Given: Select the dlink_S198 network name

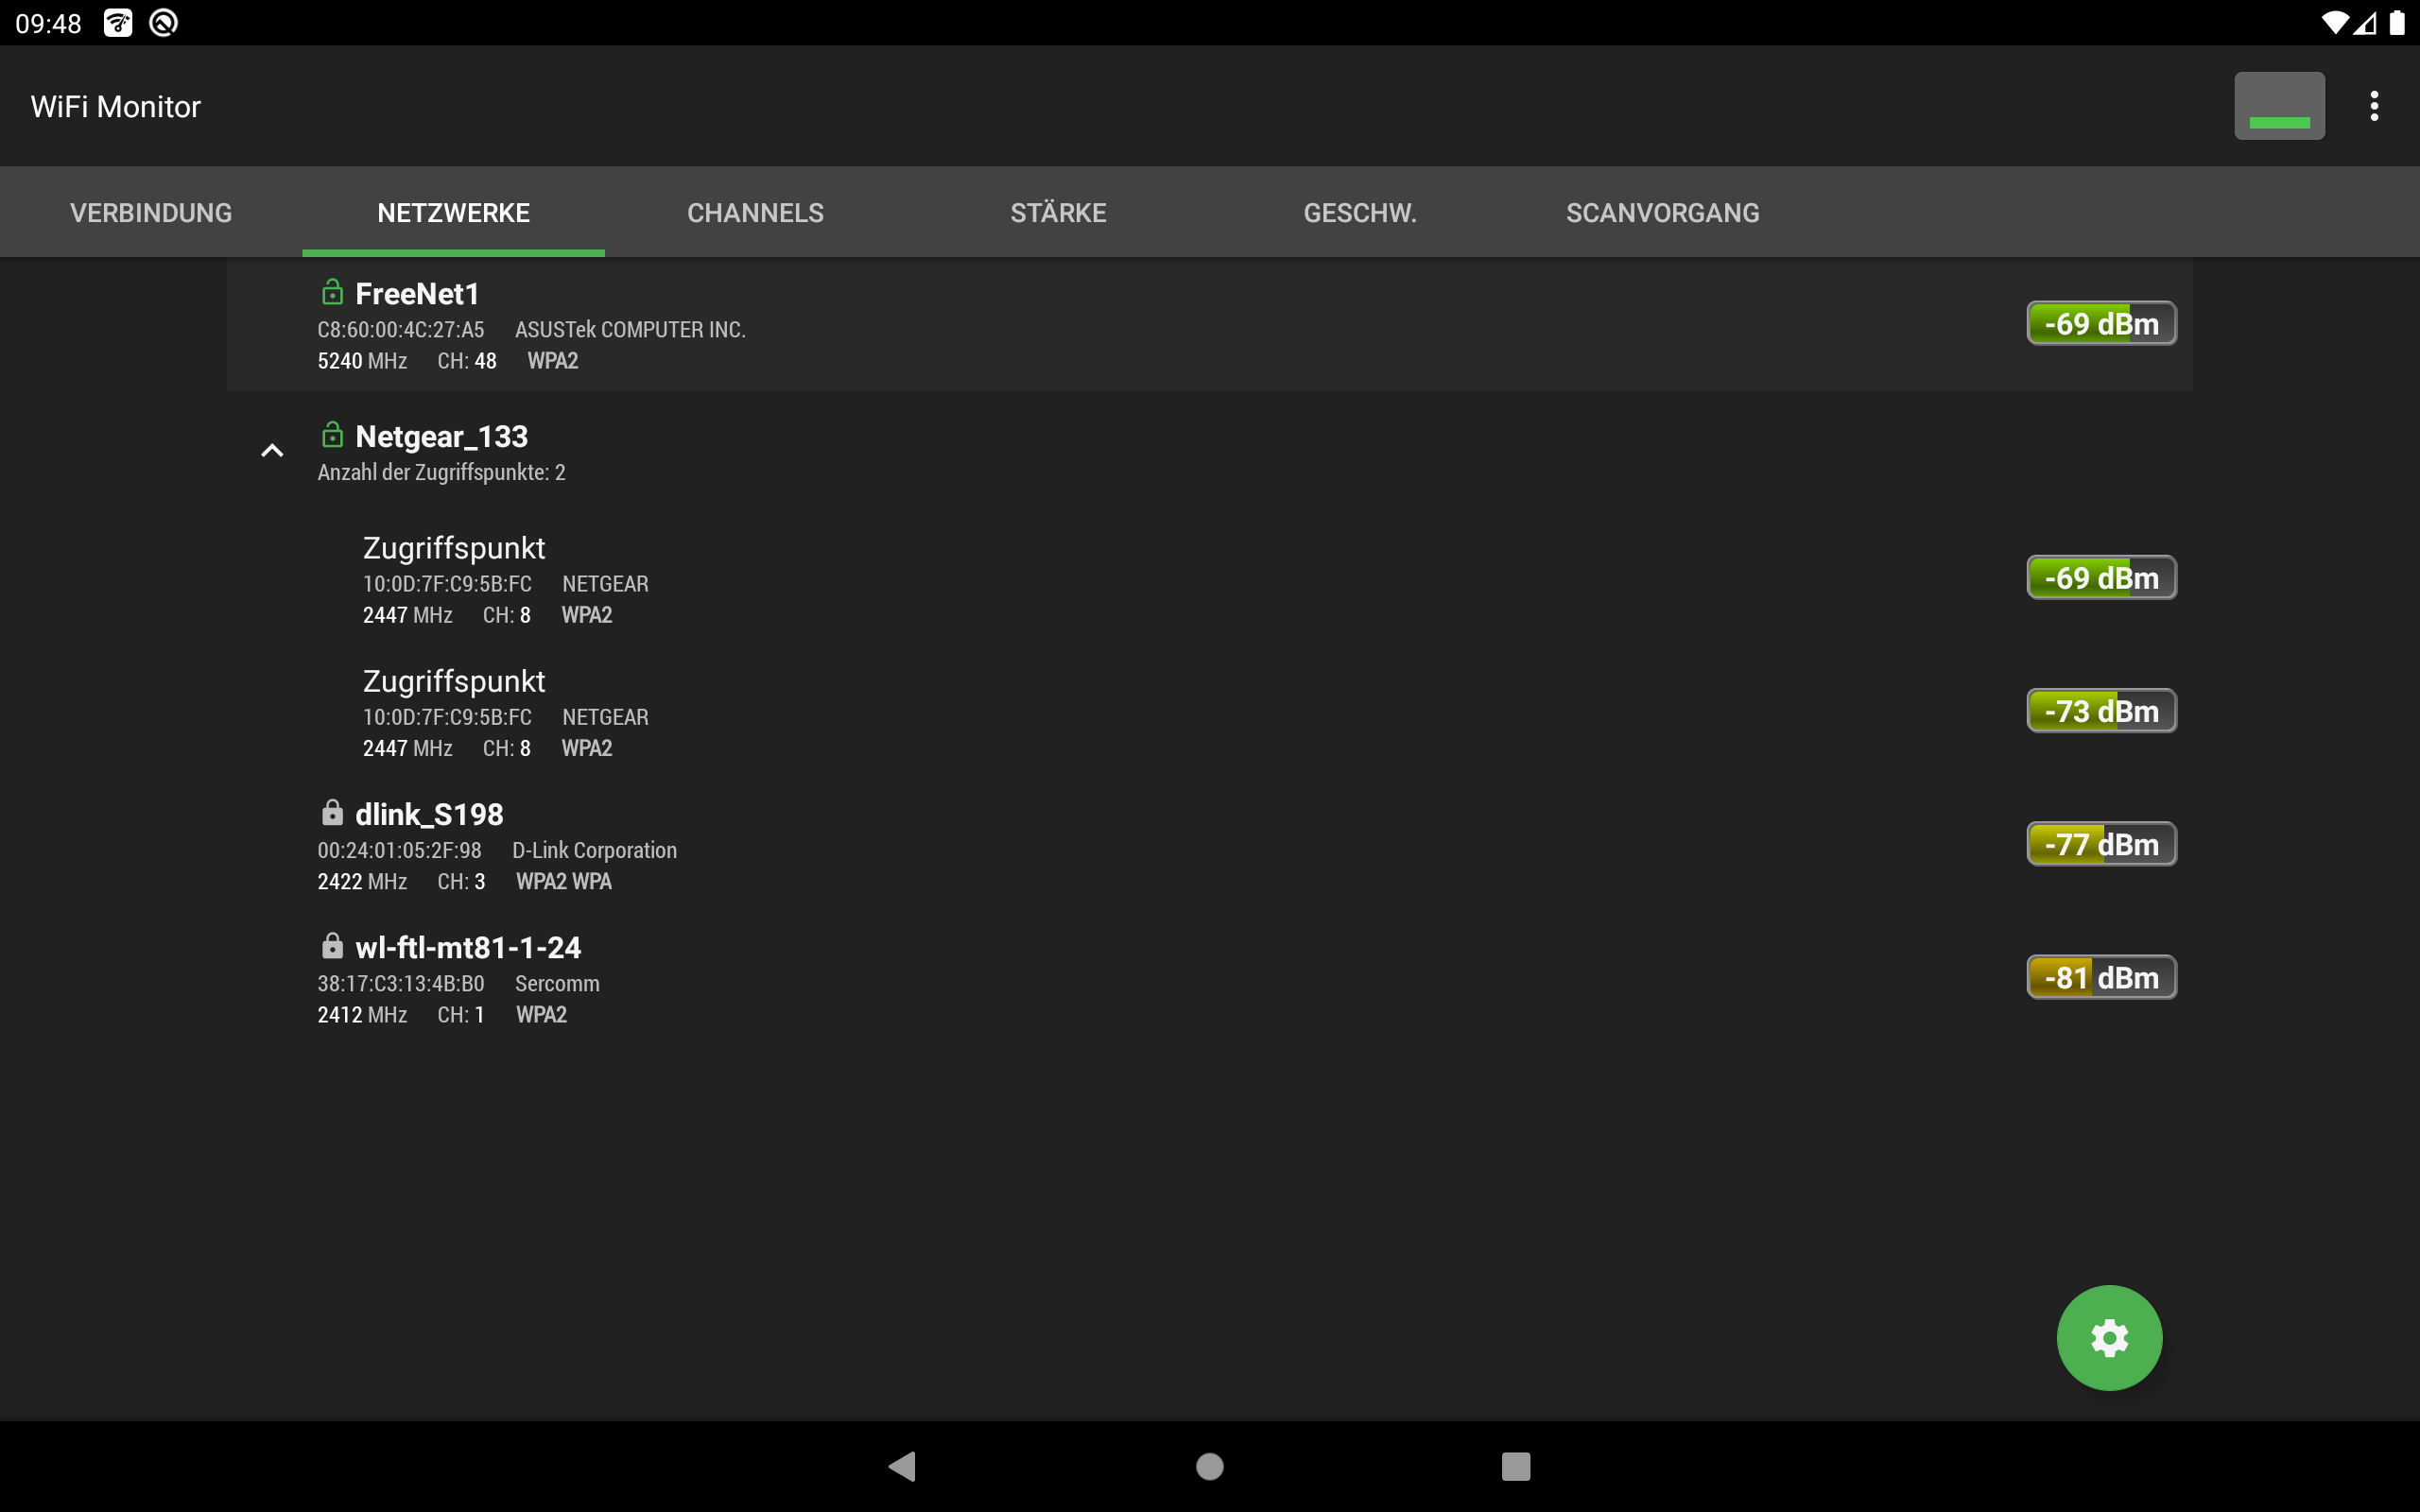Looking at the screenshot, I should tap(429, 814).
